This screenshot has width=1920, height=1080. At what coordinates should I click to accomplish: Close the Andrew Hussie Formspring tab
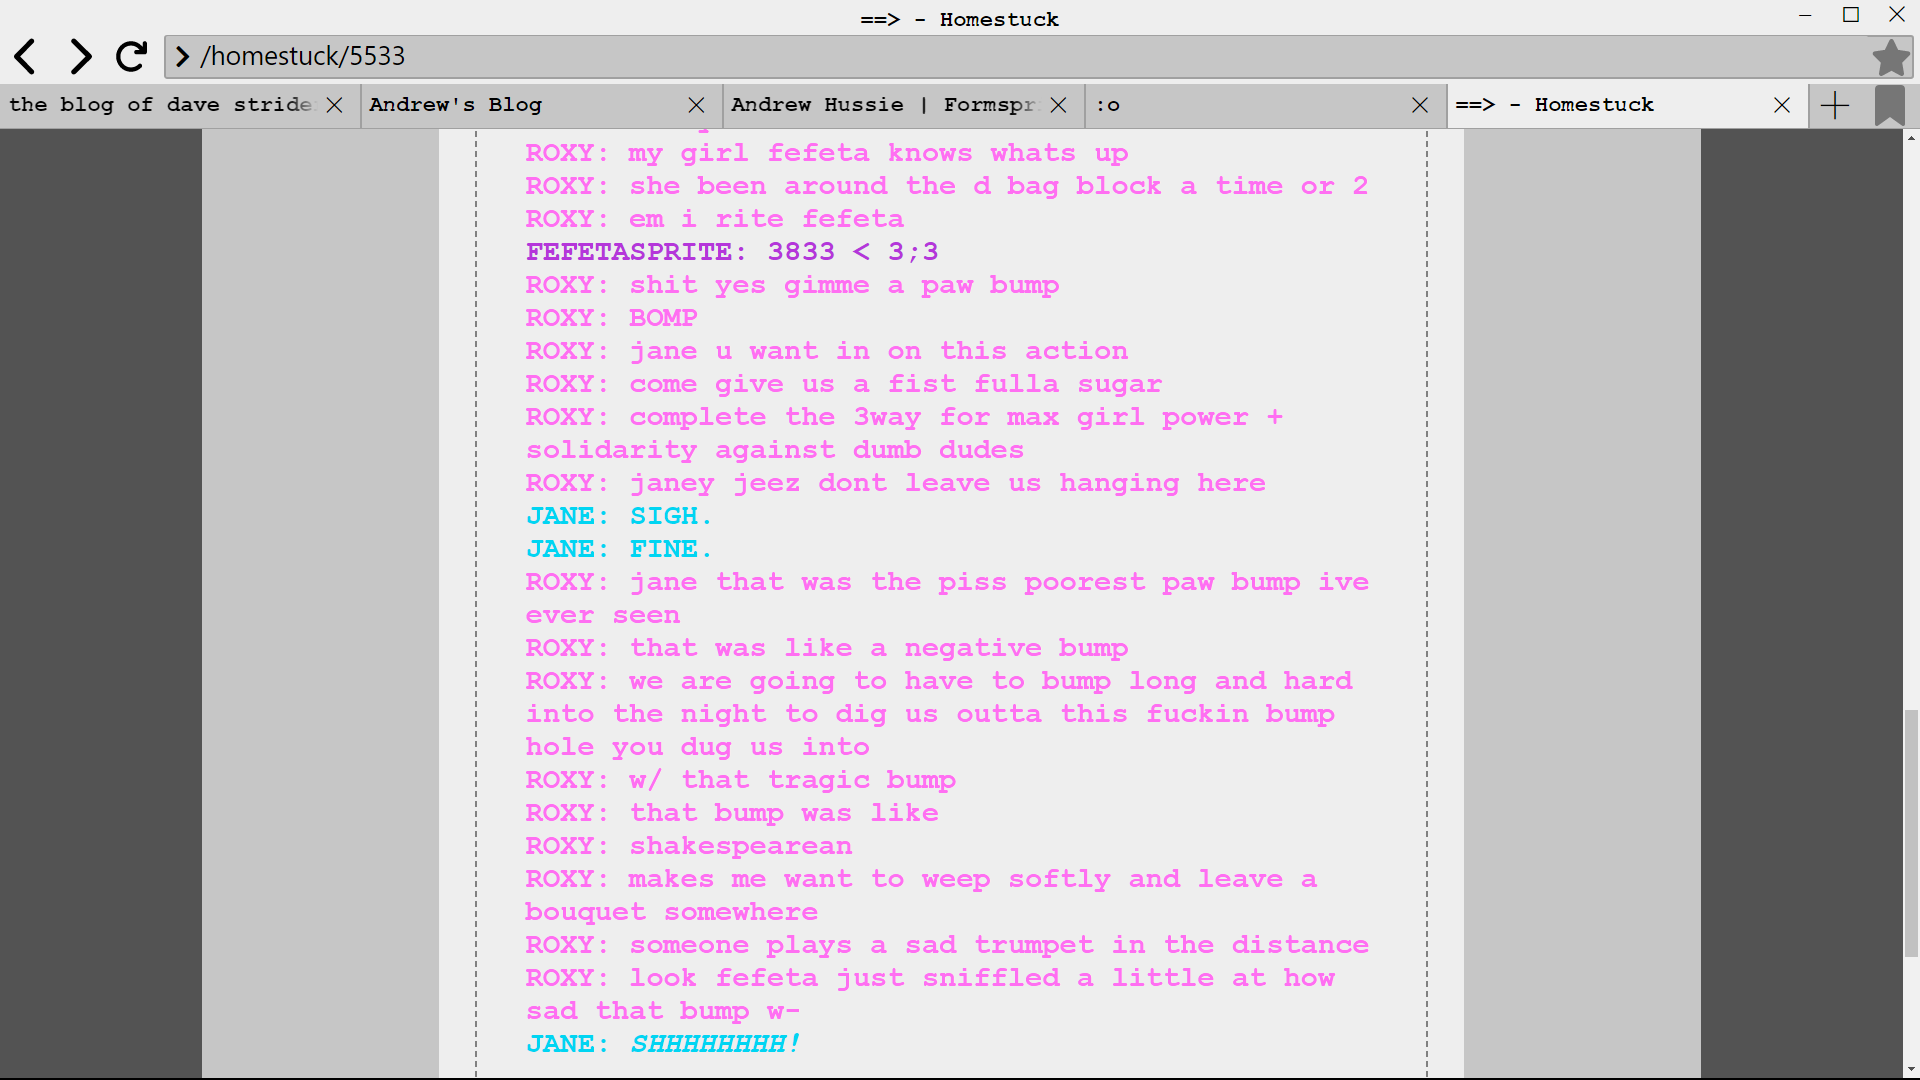[x=1059, y=105]
